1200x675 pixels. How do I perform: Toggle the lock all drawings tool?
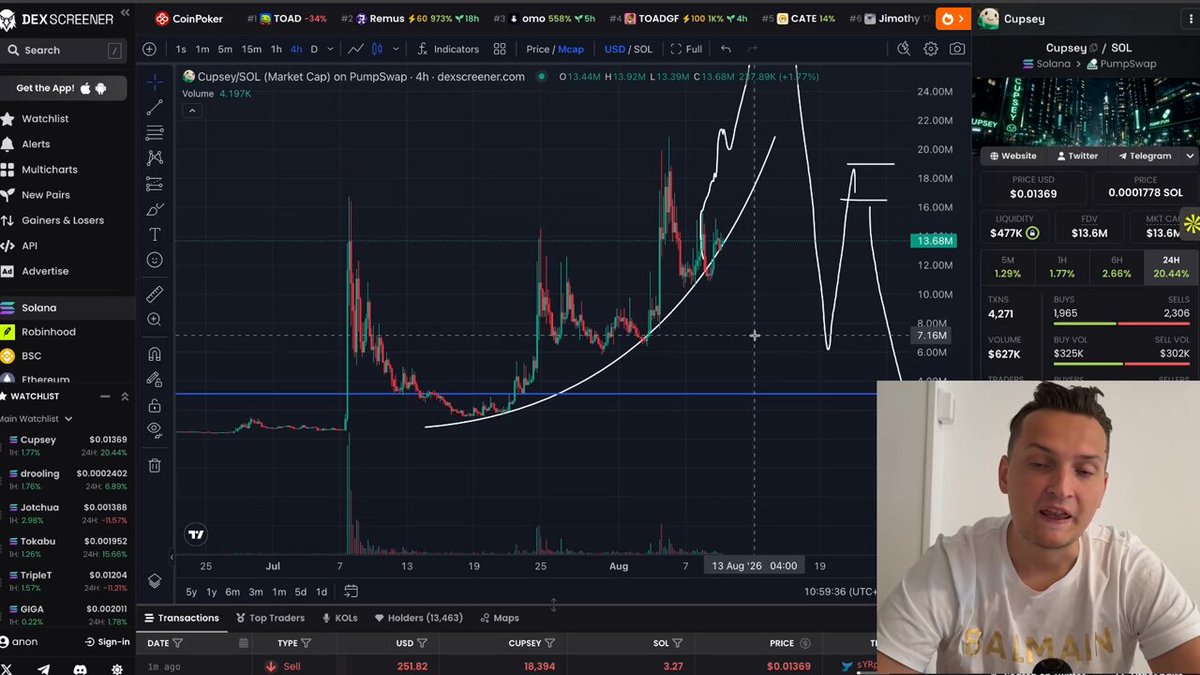154,405
